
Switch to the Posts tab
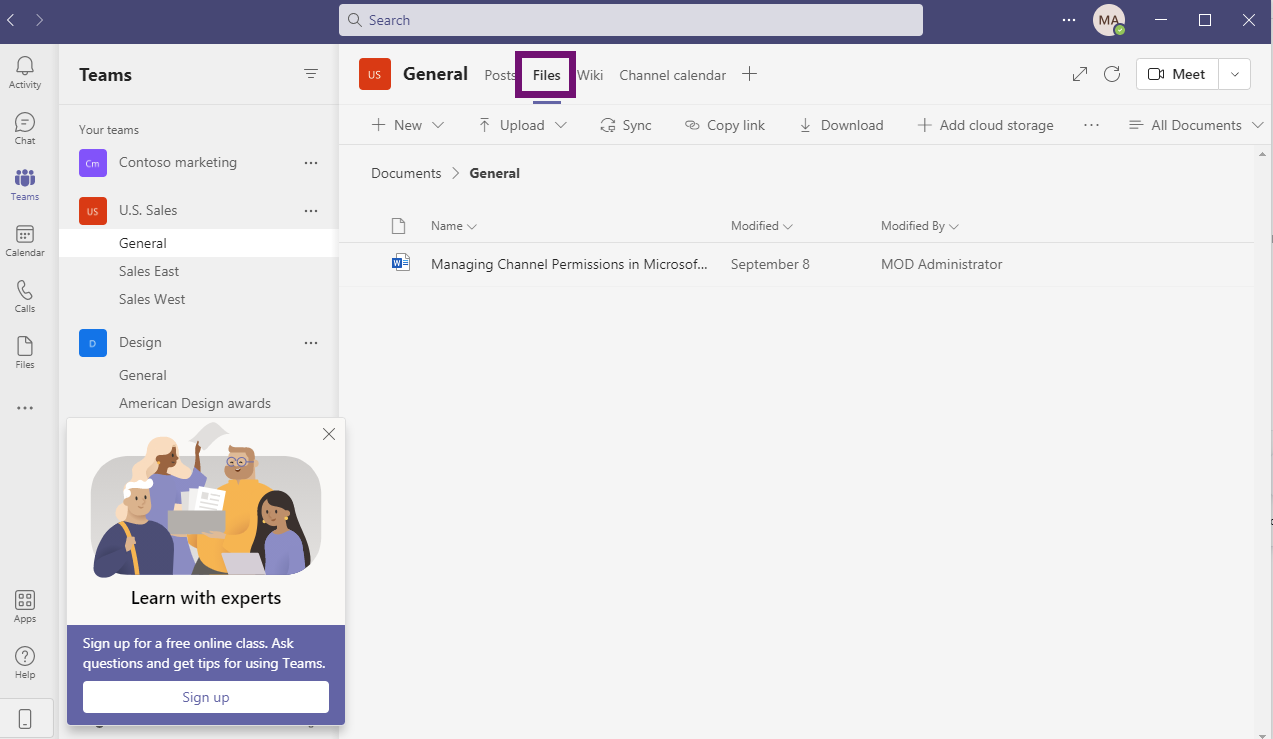tap(499, 75)
